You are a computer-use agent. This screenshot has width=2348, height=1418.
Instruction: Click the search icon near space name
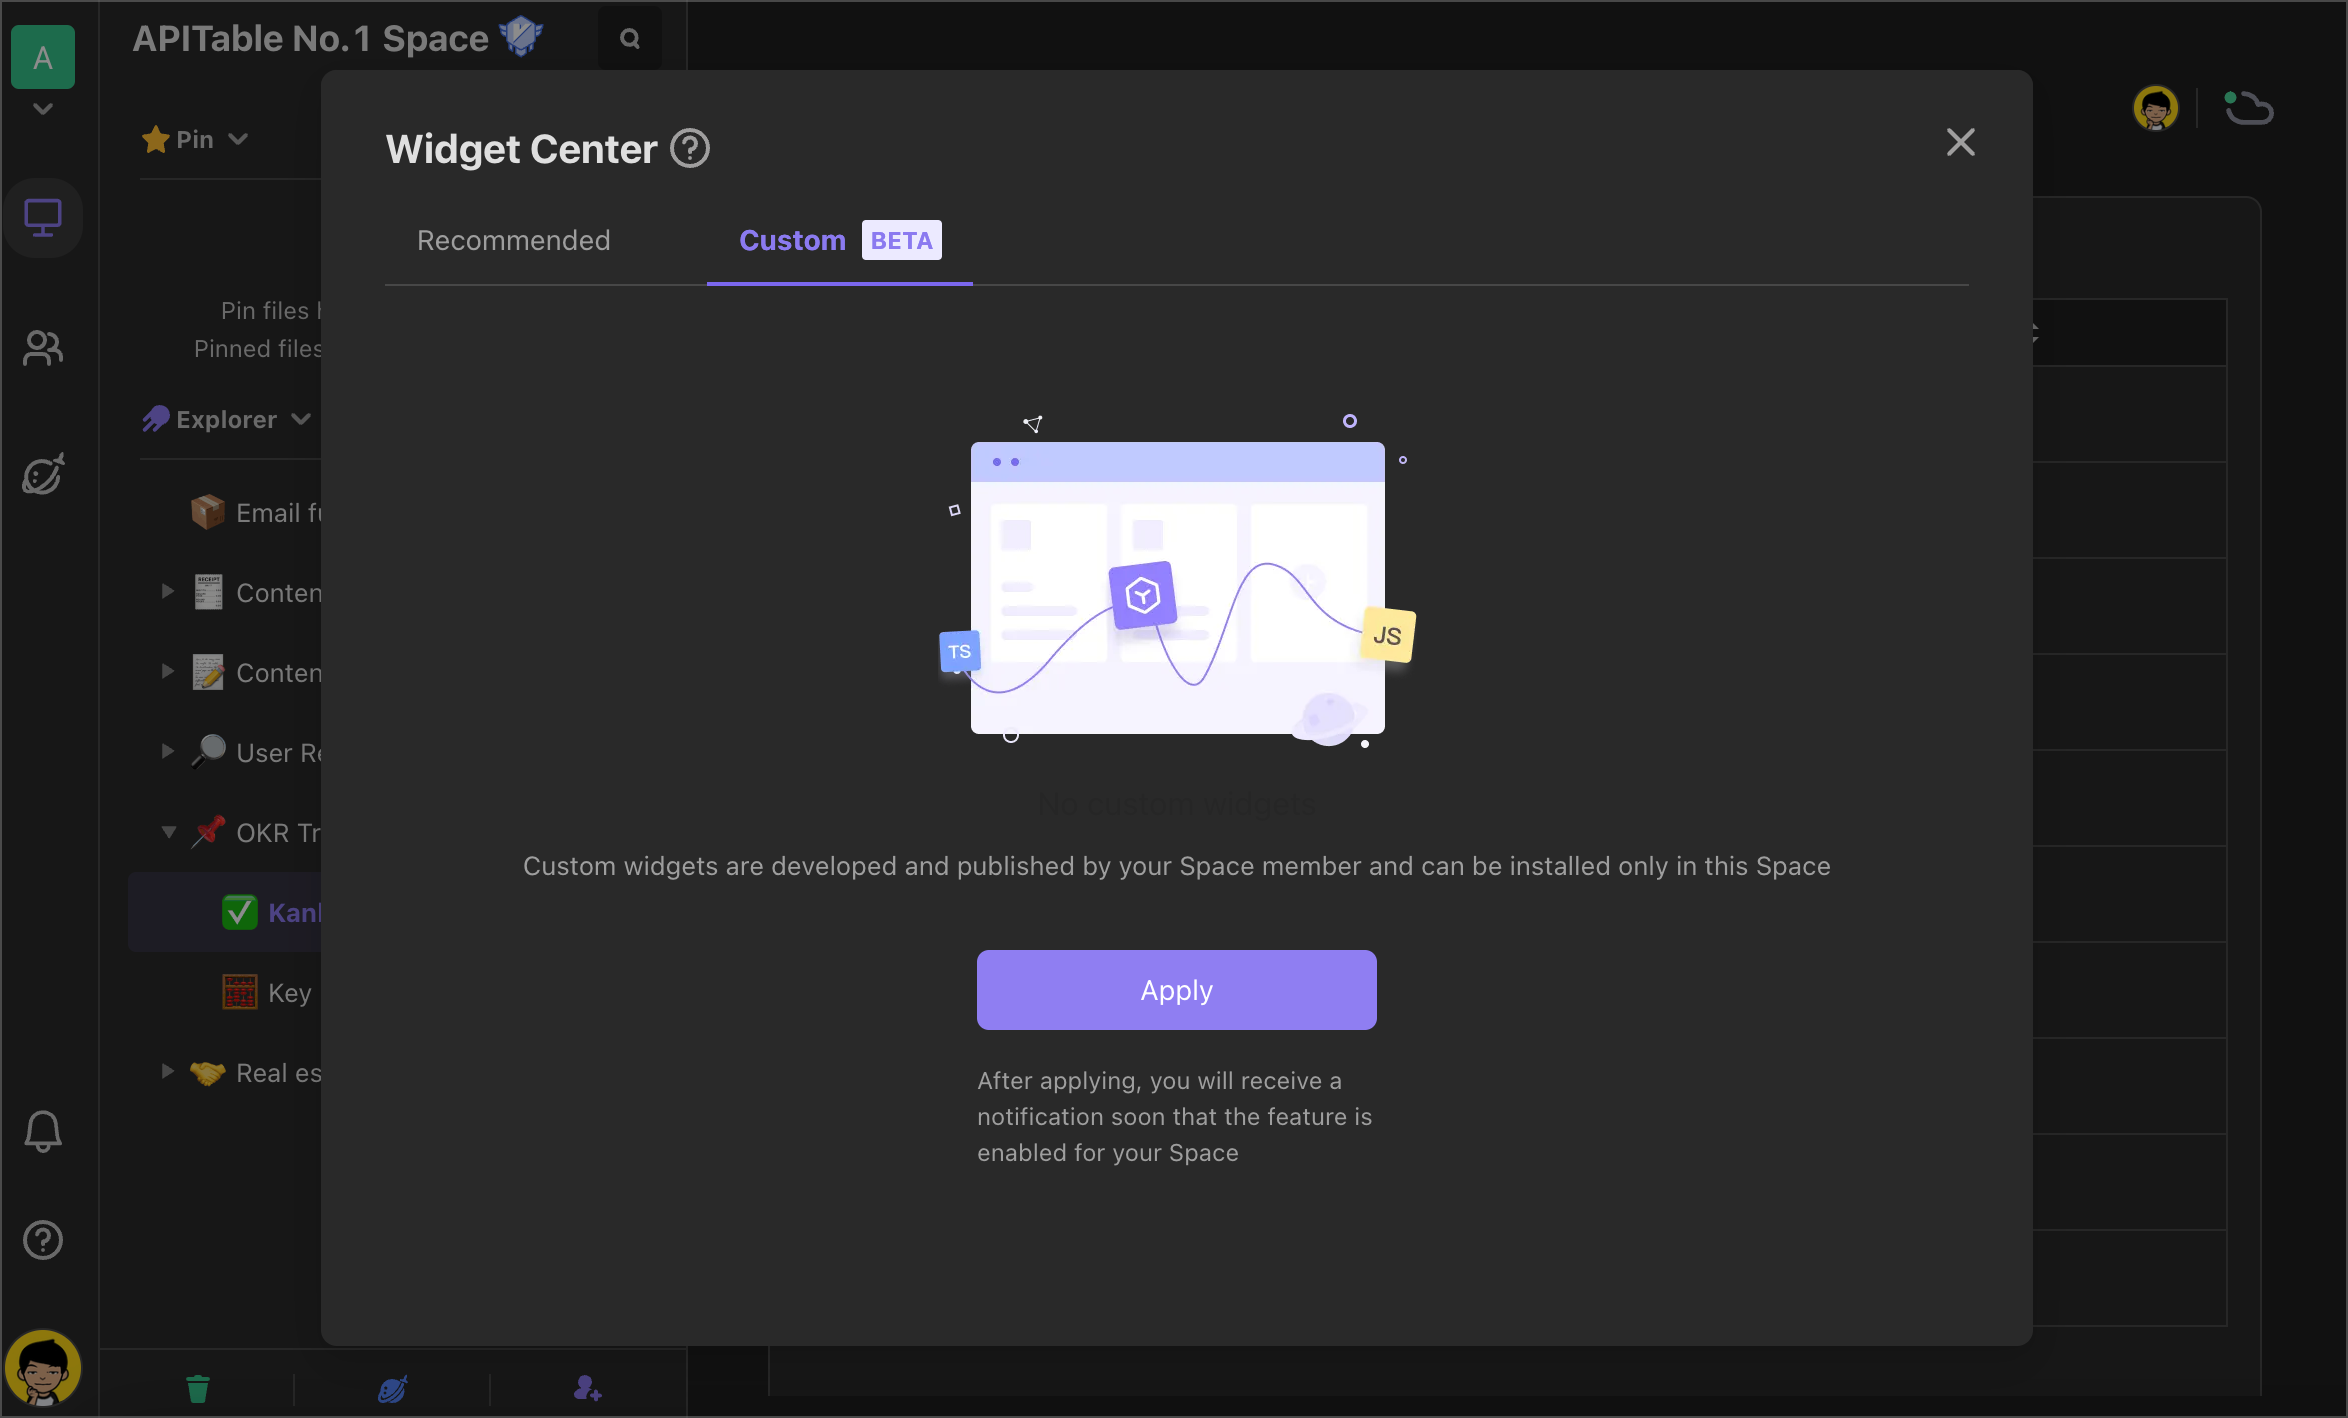[x=630, y=39]
